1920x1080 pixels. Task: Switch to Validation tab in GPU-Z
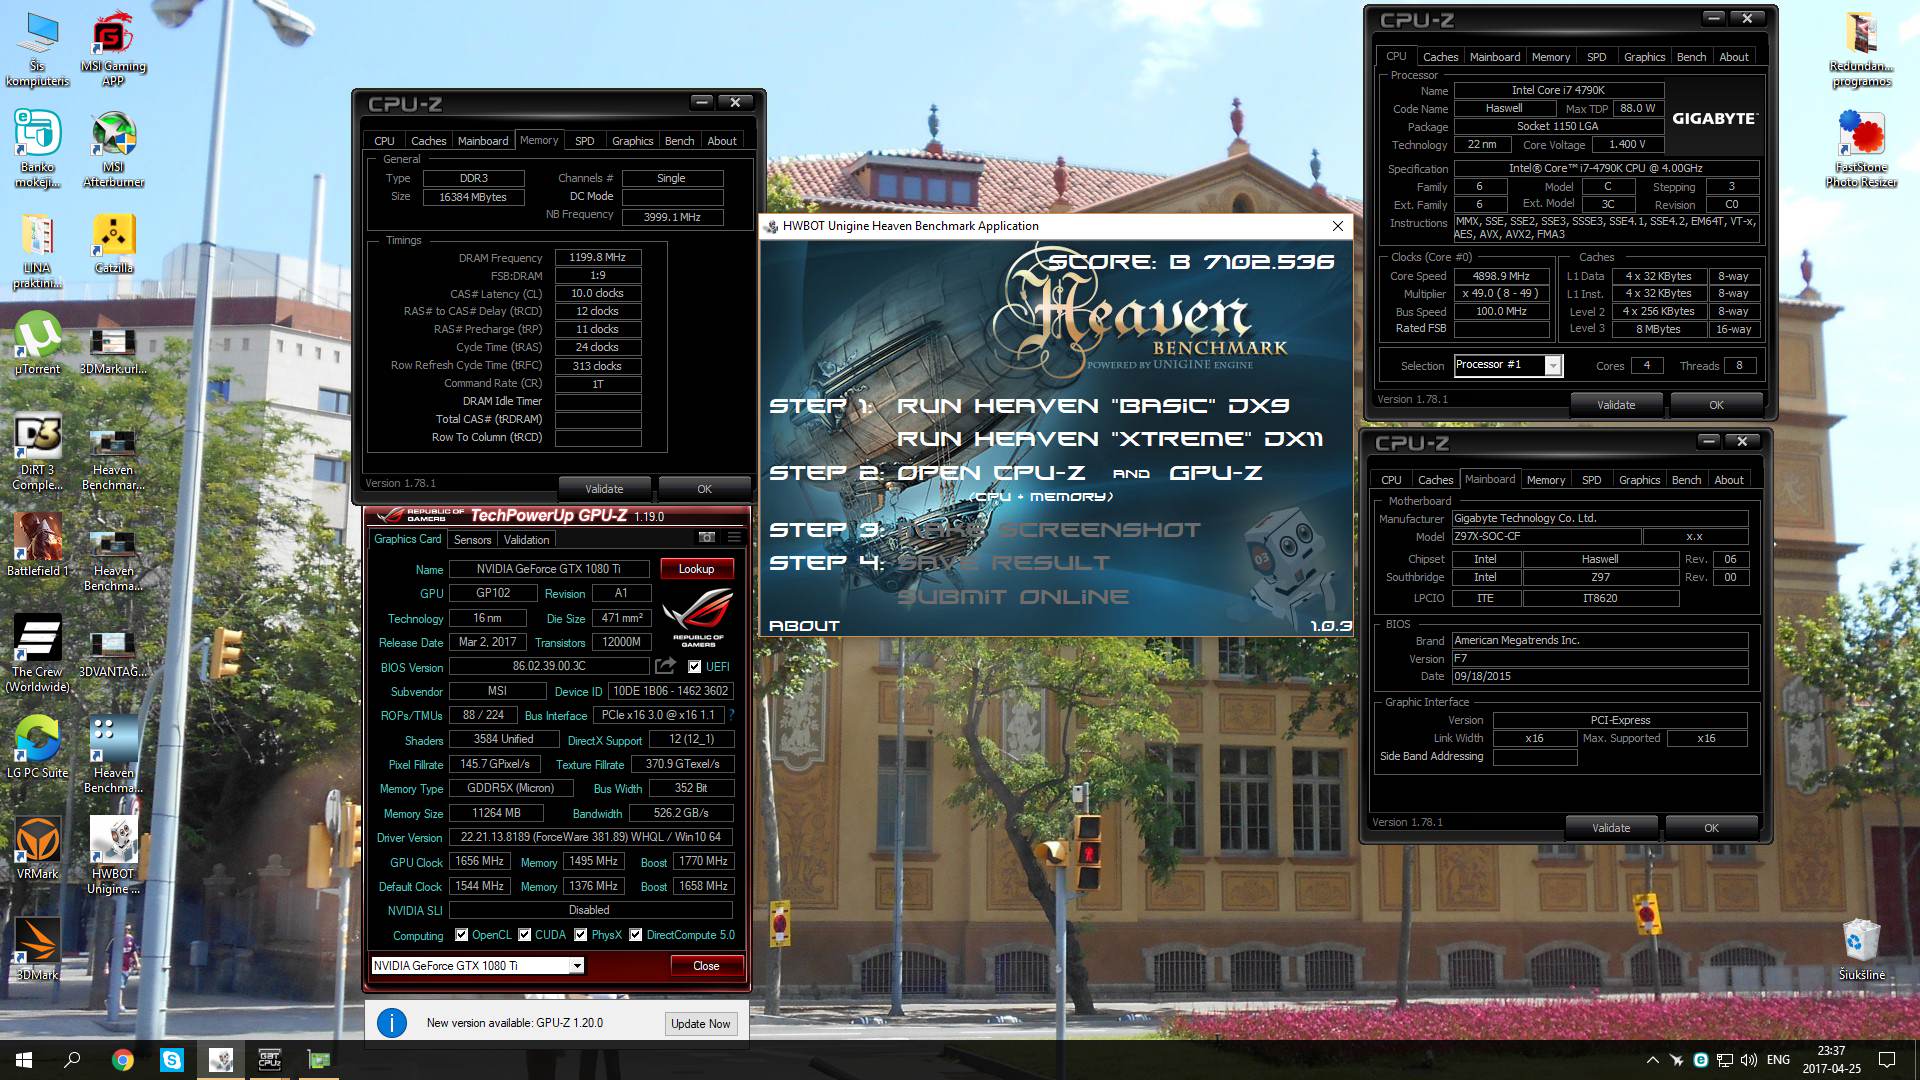pyautogui.click(x=526, y=540)
